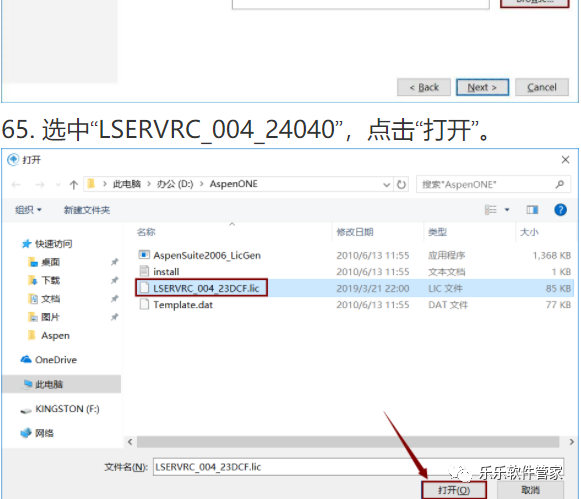This screenshot has width=581, height=499.
Task: Click the Forward navigation arrow
Action: coord(40,184)
